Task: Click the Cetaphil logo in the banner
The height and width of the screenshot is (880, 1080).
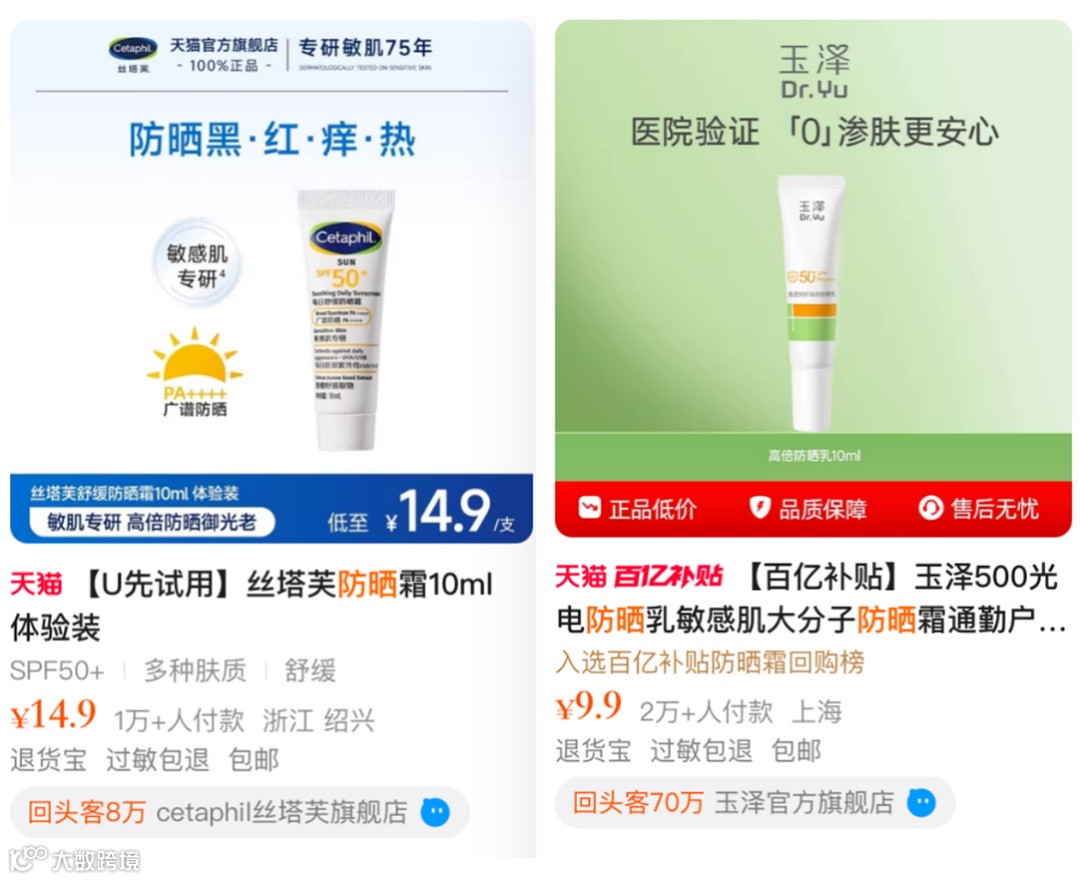Action: pyautogui.click(x=133, y=49)
